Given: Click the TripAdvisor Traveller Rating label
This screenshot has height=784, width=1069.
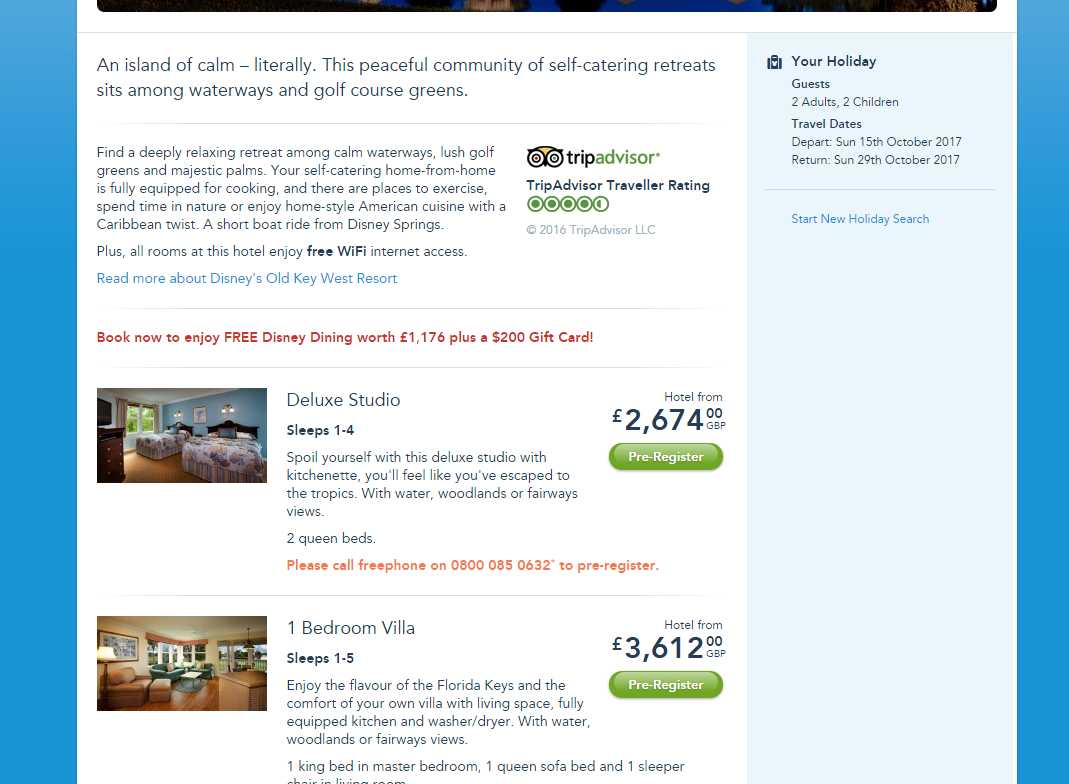Looking at the screenshot, I should (618, 185).
